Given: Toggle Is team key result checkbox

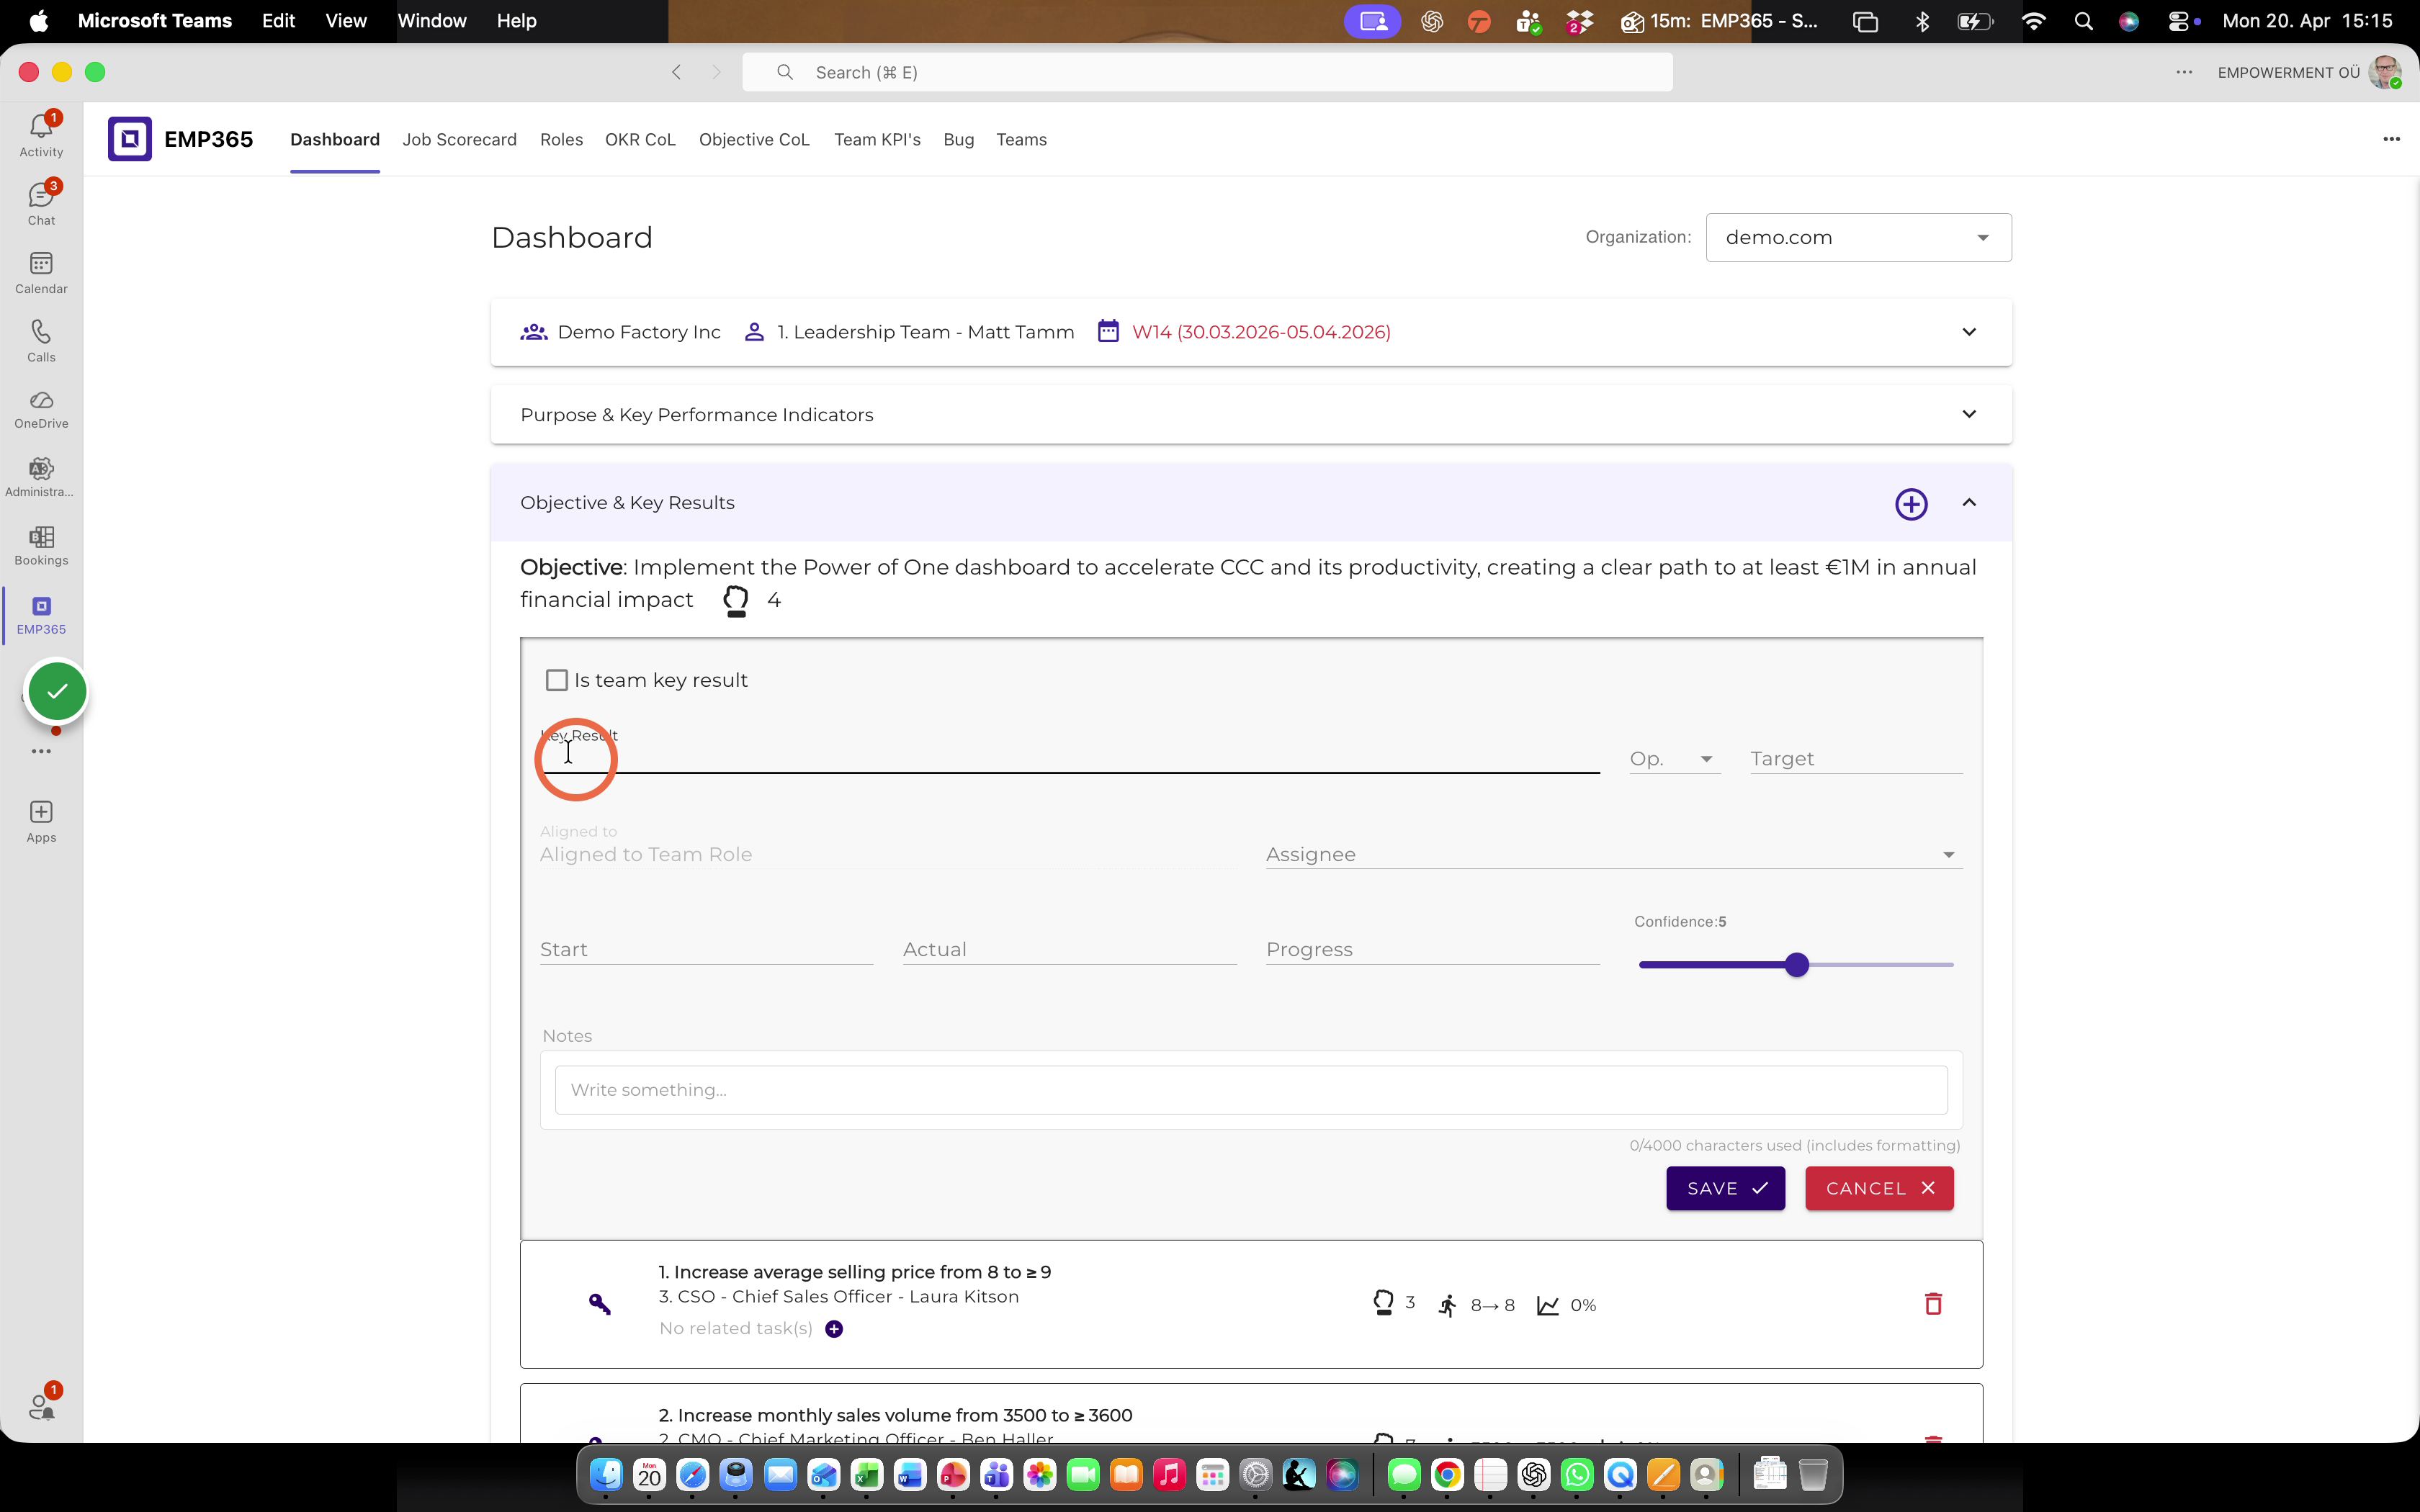Looking at the screenshot, I should [x=557, y=680].
